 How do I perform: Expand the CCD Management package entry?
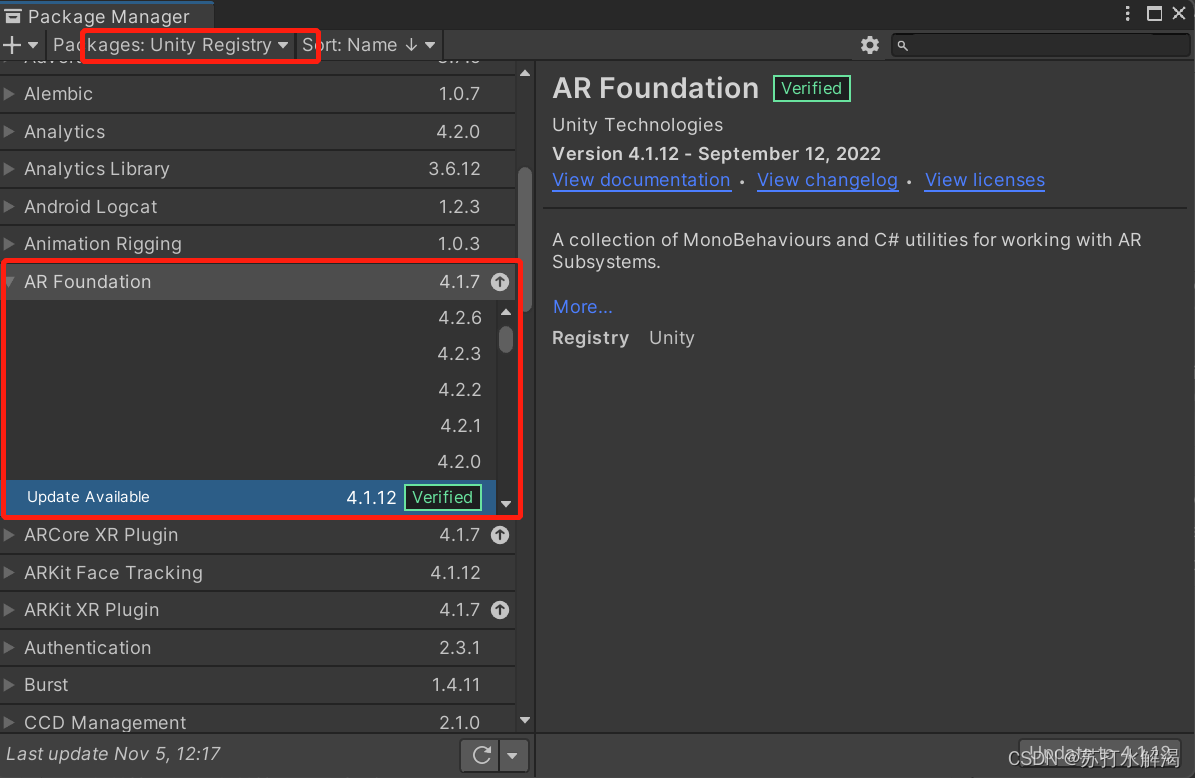click(x=9, y=722)
